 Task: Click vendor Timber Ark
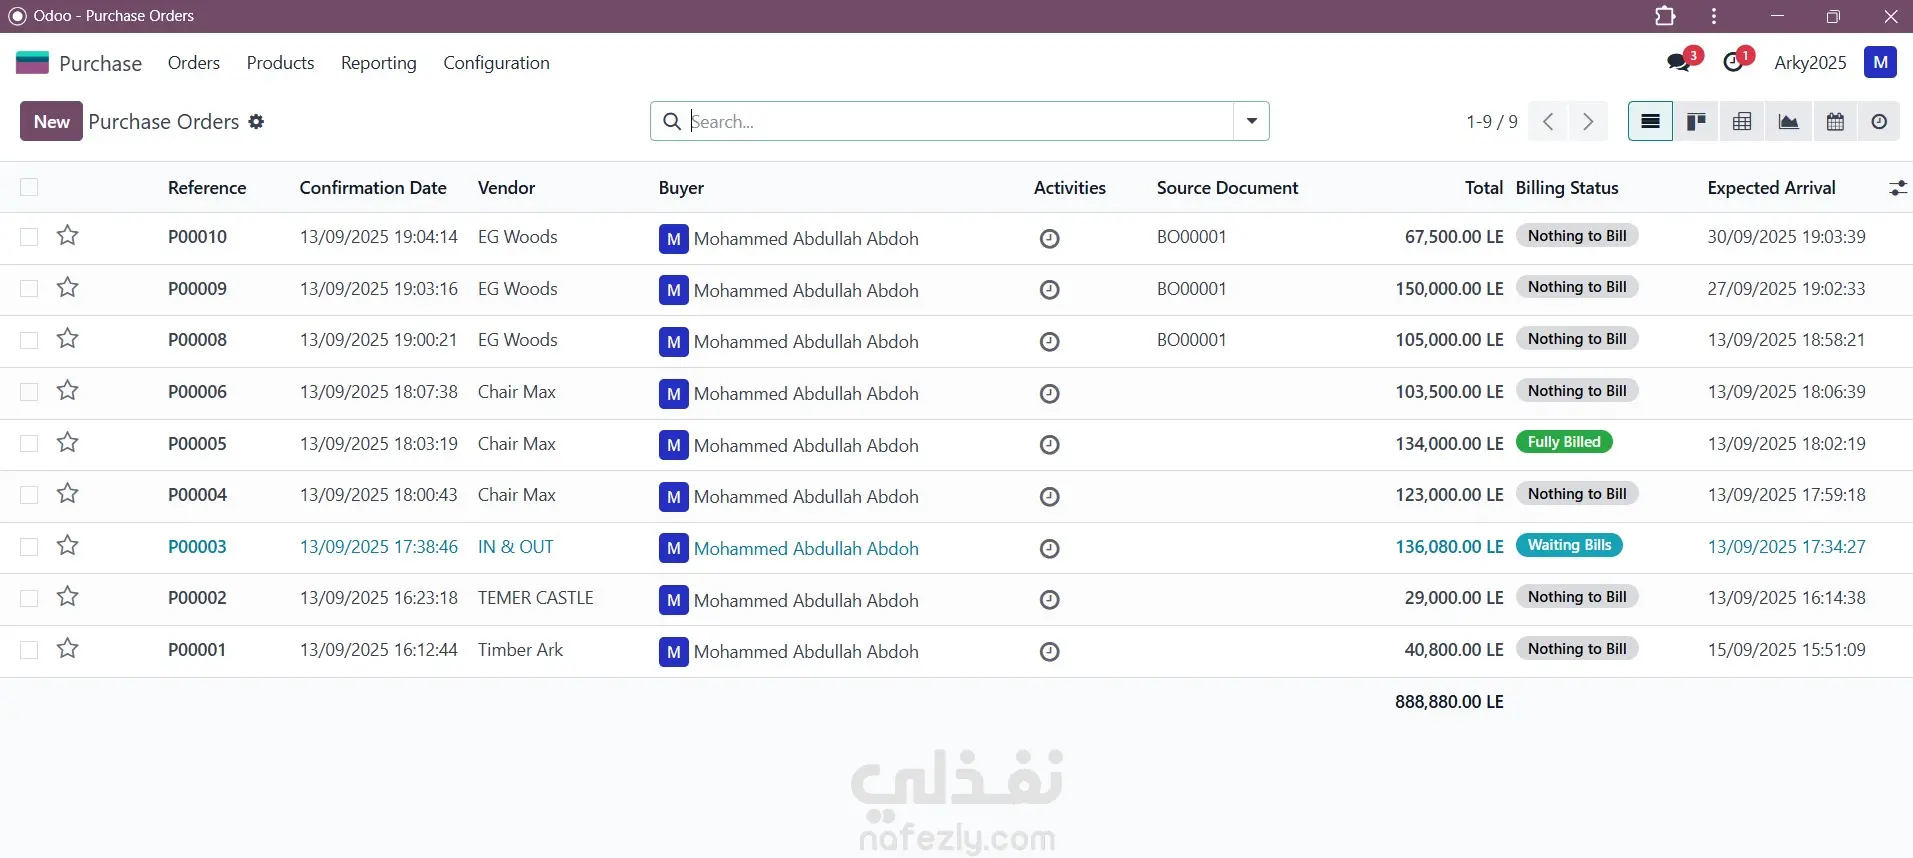[x=520, y=650]
